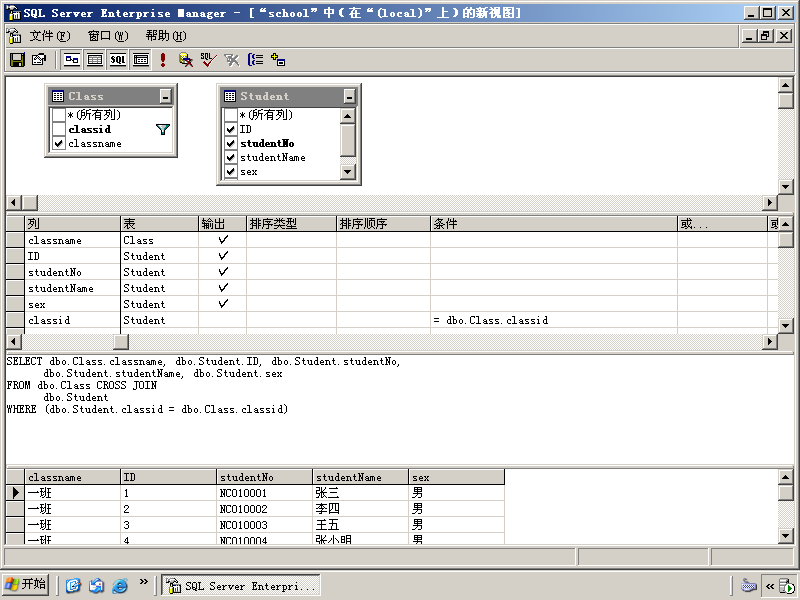This screenshot has height=600, width=800.
Task: Click the grid pane horizontal scroll thumb
Action: [x=121, y=341]
